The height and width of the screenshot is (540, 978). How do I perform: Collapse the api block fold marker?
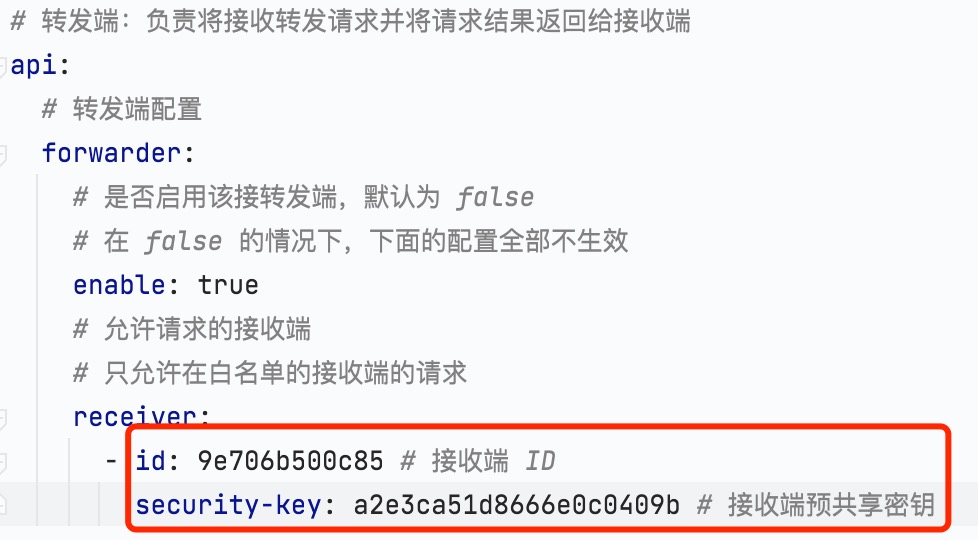point(2,65)
